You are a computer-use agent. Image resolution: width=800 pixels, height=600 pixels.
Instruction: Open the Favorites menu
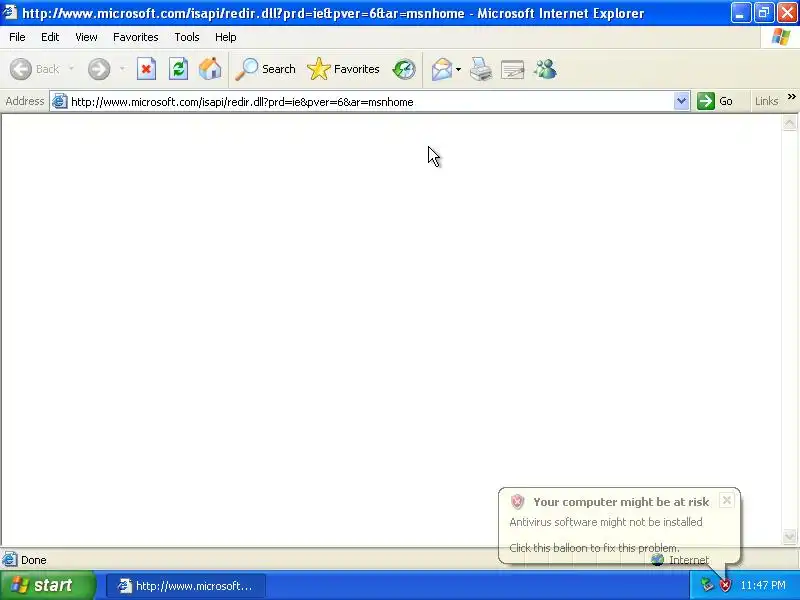click(x=136, y=37)
